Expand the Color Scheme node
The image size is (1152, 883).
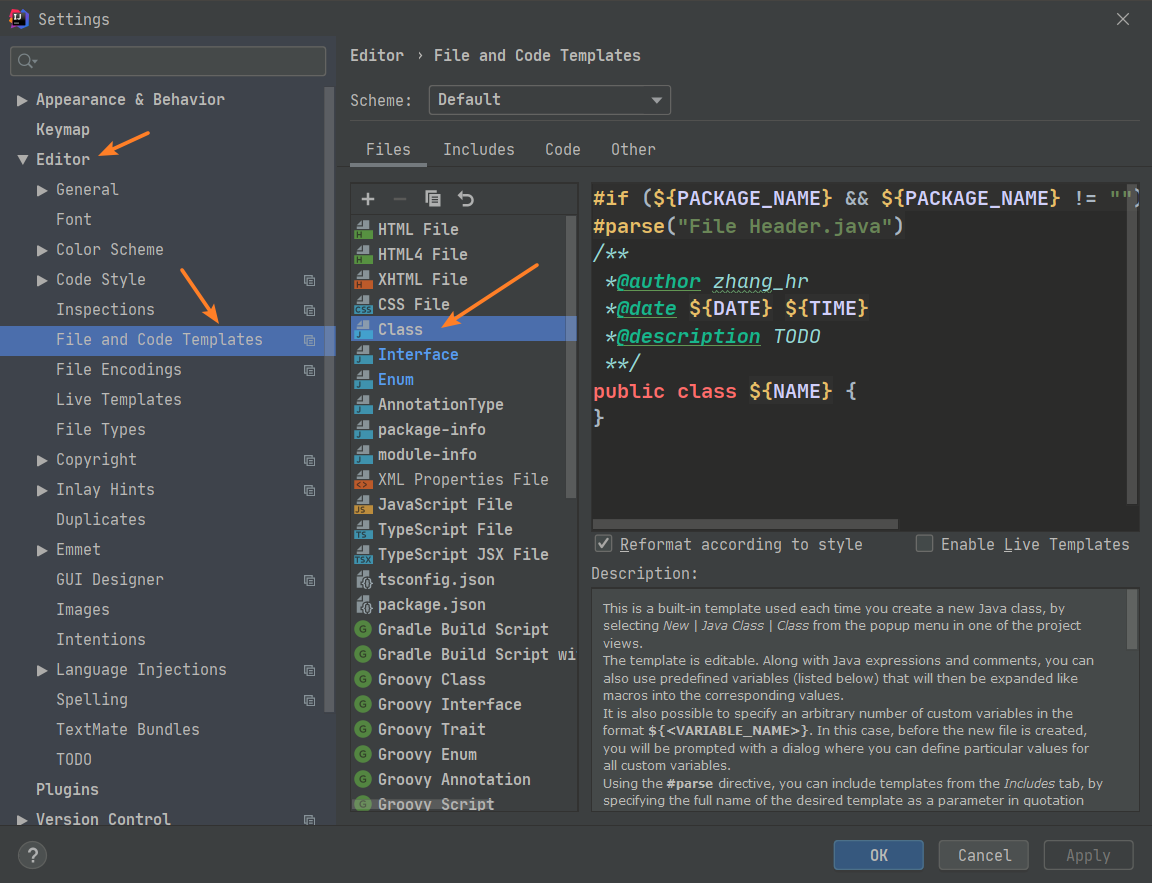pos(42,251)
